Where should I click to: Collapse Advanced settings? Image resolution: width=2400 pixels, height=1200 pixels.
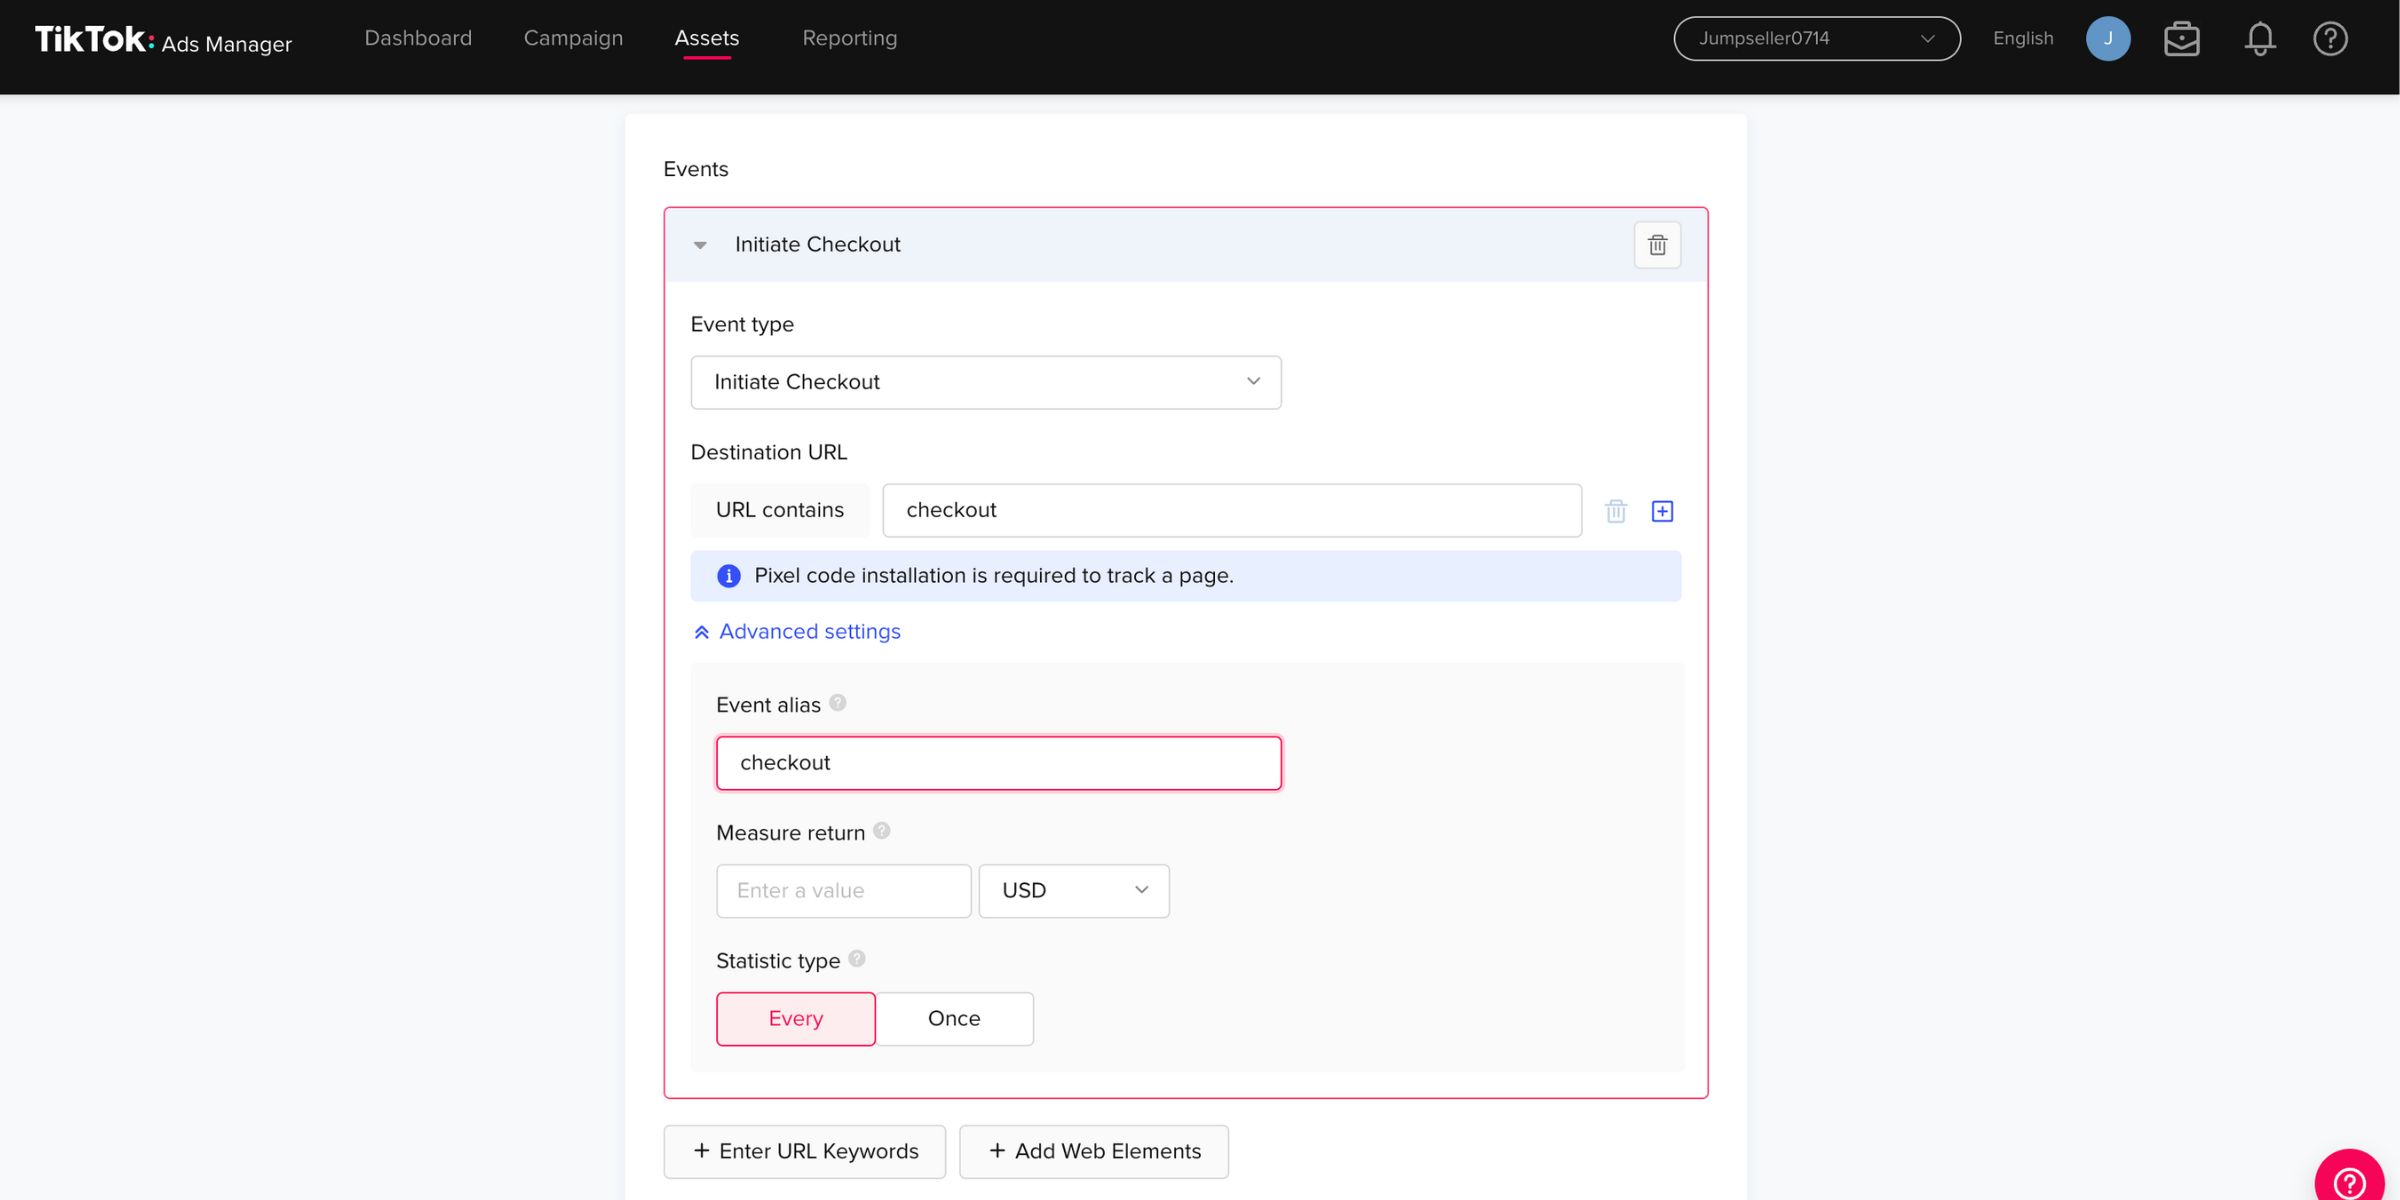click(x=797, y=632)
